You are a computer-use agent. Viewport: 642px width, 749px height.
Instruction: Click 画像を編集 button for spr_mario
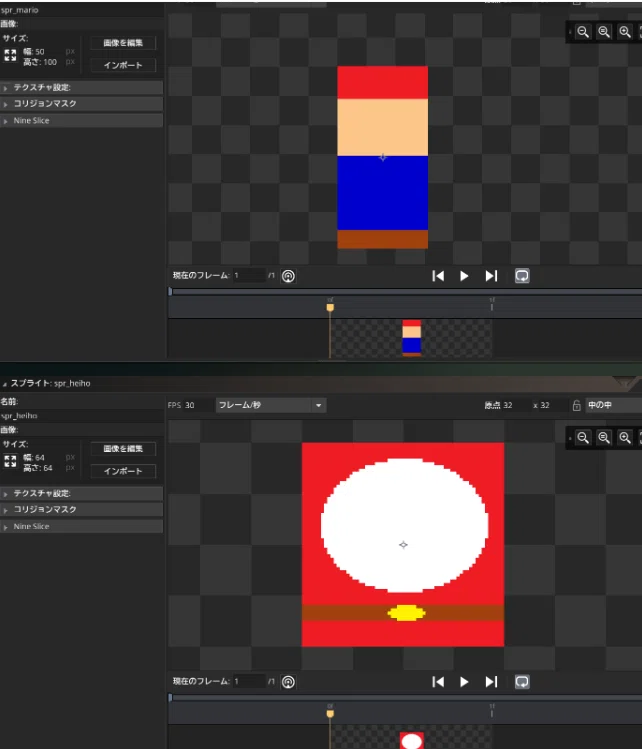click(x=123, y=43)
